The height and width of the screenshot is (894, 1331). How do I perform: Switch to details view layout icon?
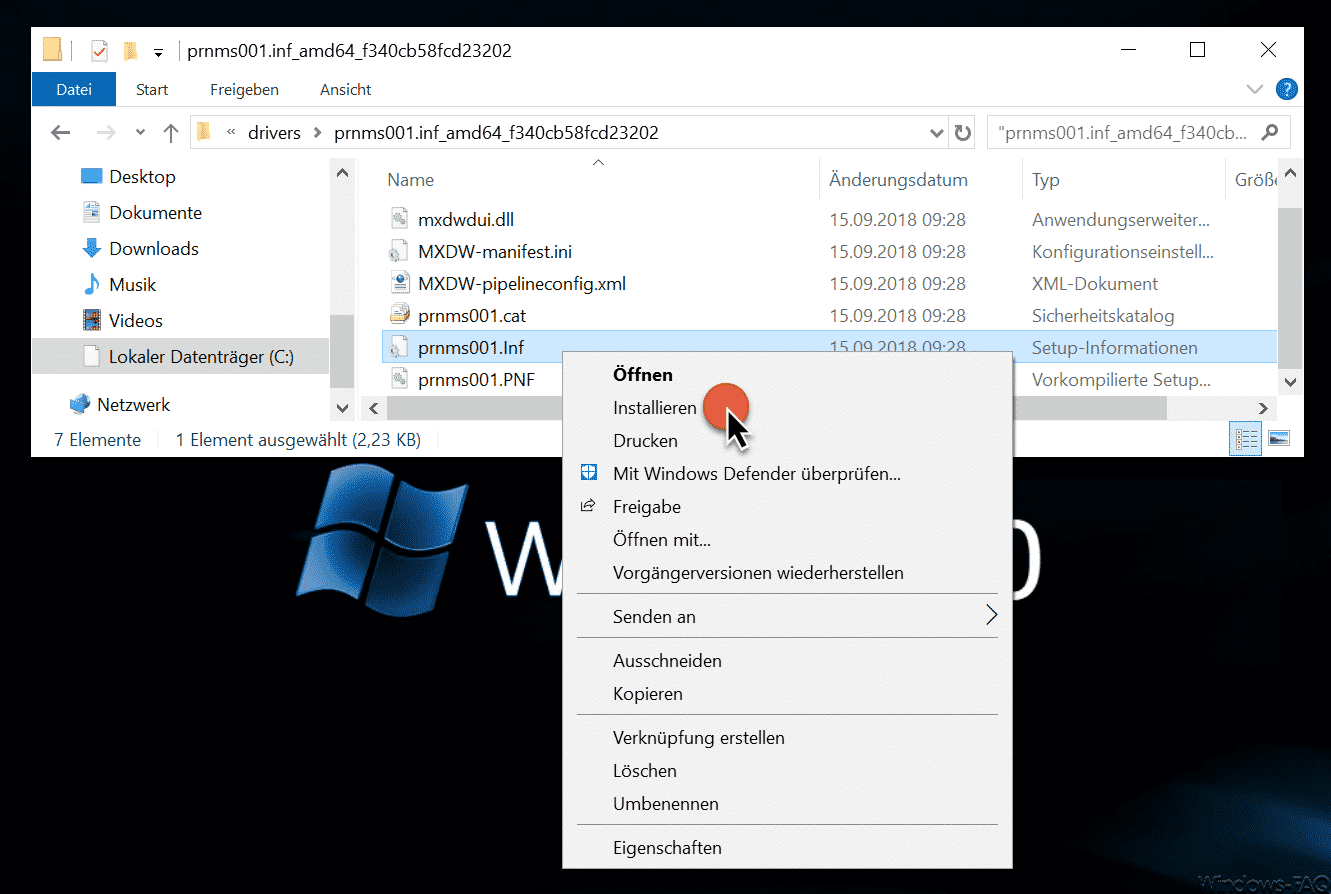pos(1246,439)
